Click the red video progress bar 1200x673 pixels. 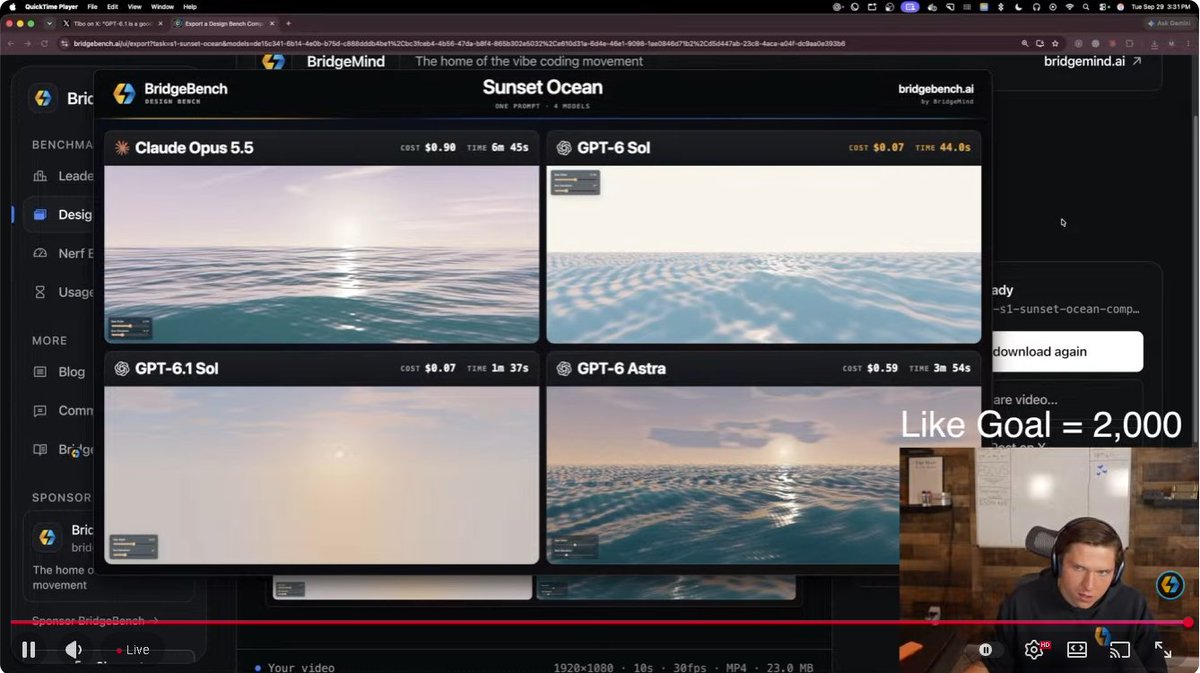[x=600, y=622]
